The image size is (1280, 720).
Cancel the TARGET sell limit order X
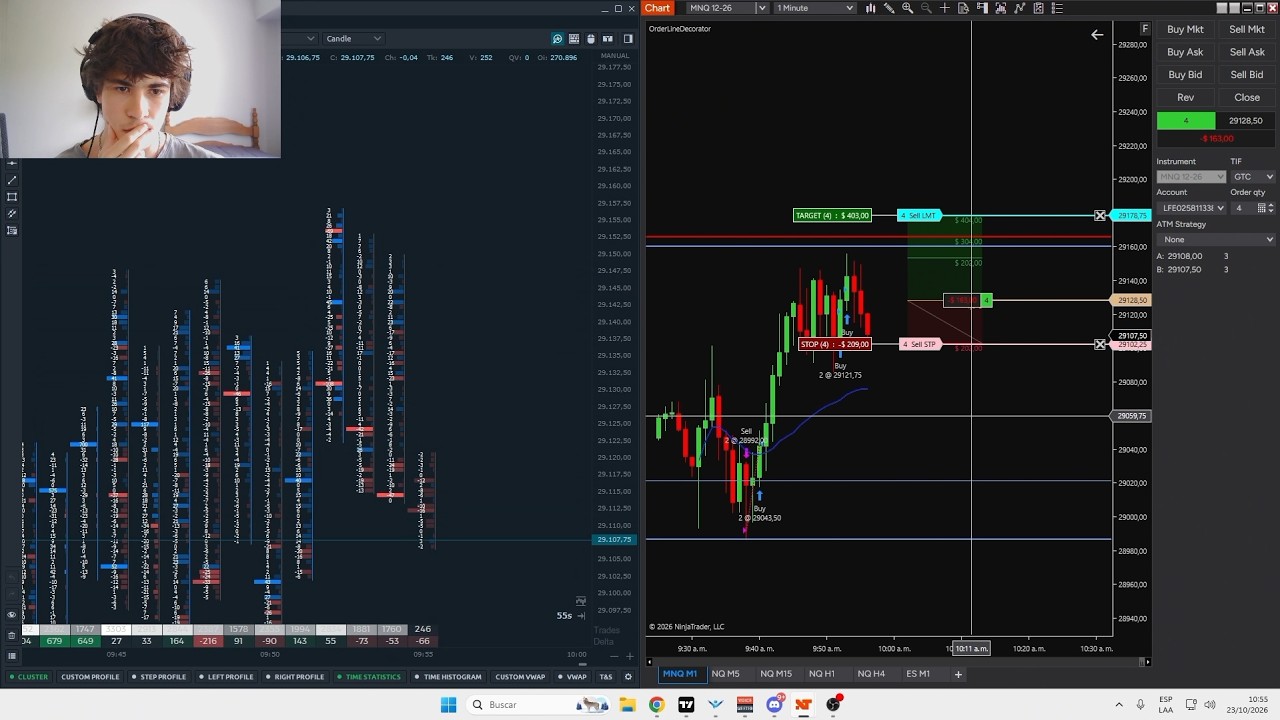1100,216
